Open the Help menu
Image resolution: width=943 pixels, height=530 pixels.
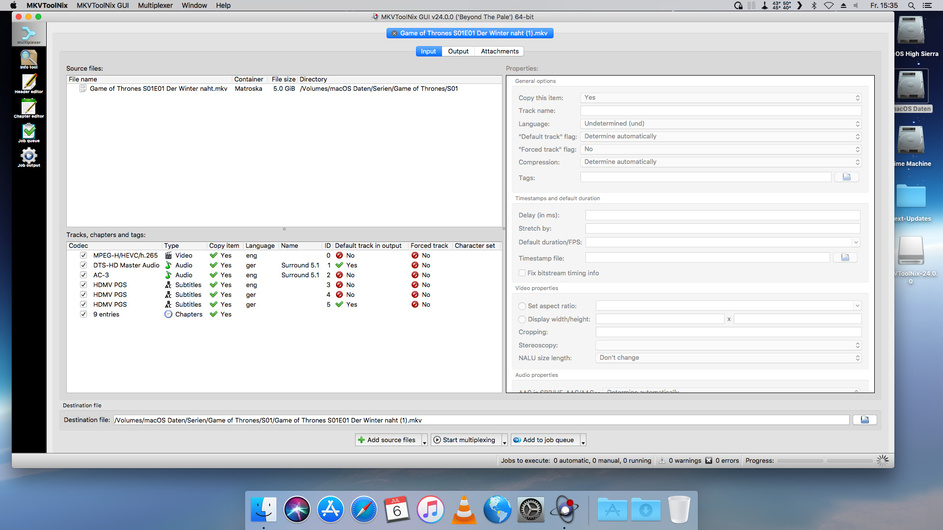(x=223, y=5)
